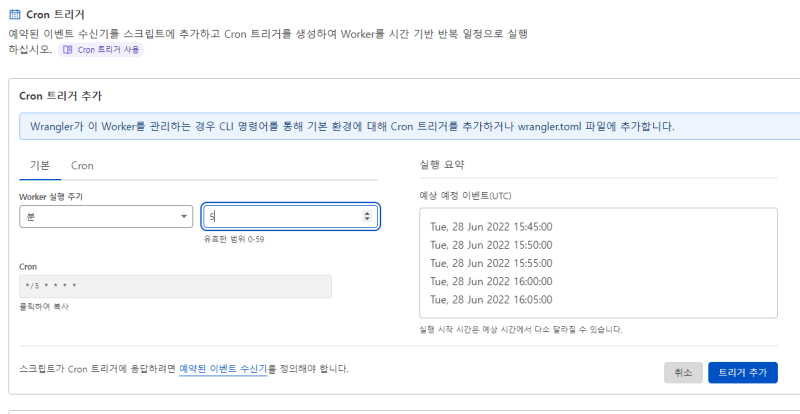This screenshot has width=800, height=414.
Task: Click the 실행 요약 section heading
Action: (442, 165)
